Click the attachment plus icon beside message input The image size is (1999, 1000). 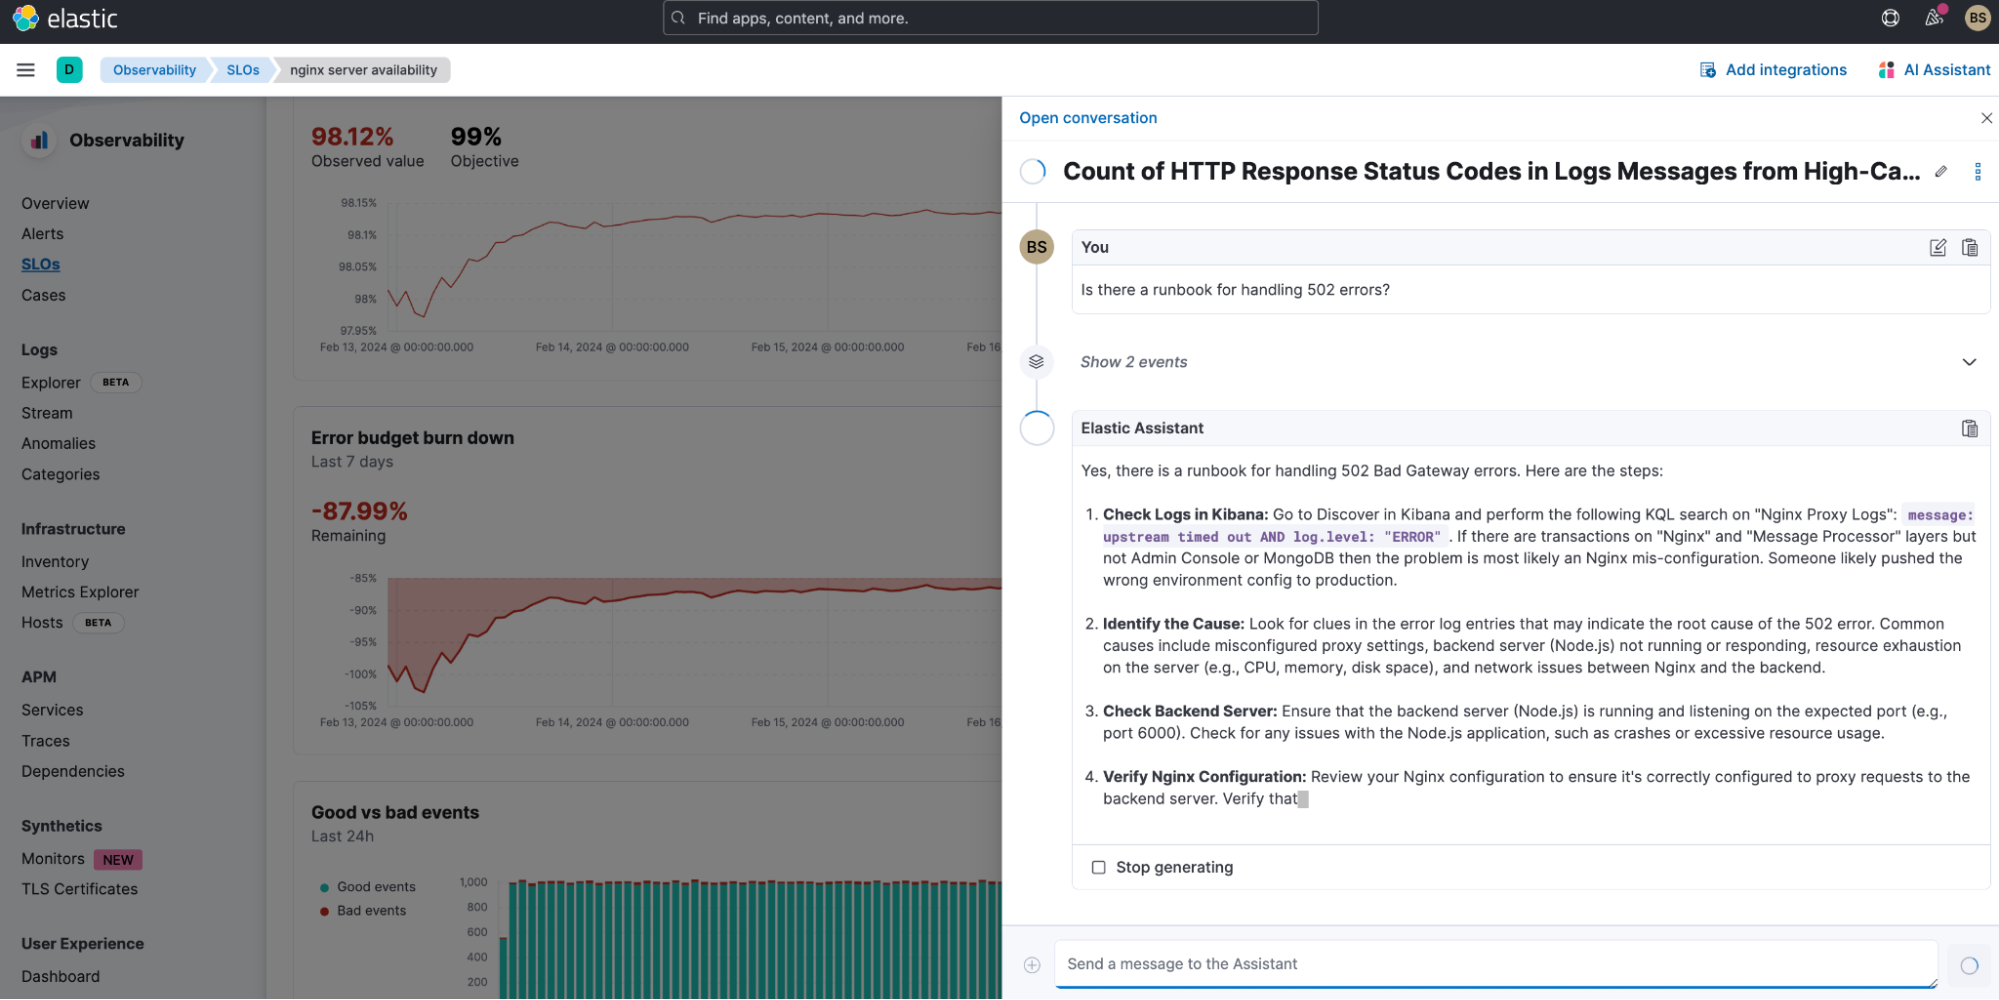pyautogui.click(x=1029, y=964)
